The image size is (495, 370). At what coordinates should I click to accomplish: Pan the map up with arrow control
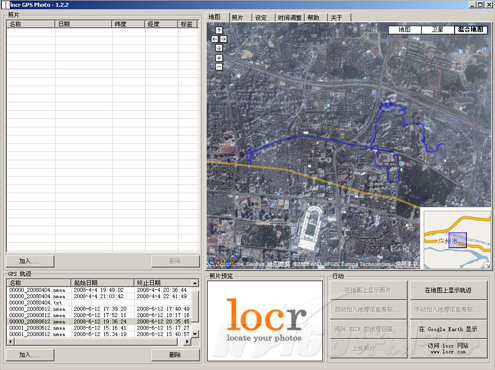point(219,30)
